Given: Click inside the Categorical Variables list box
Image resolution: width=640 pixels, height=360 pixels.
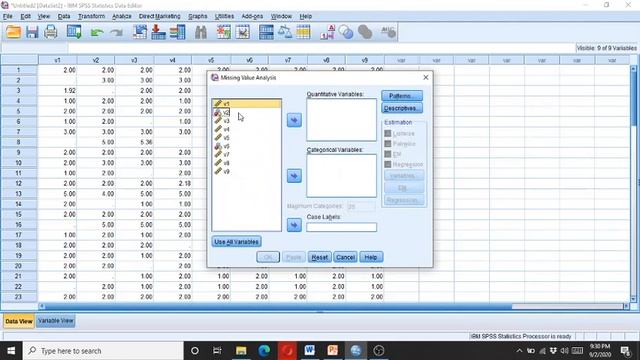Looking at the screenshot, I should tap(341, 176).
